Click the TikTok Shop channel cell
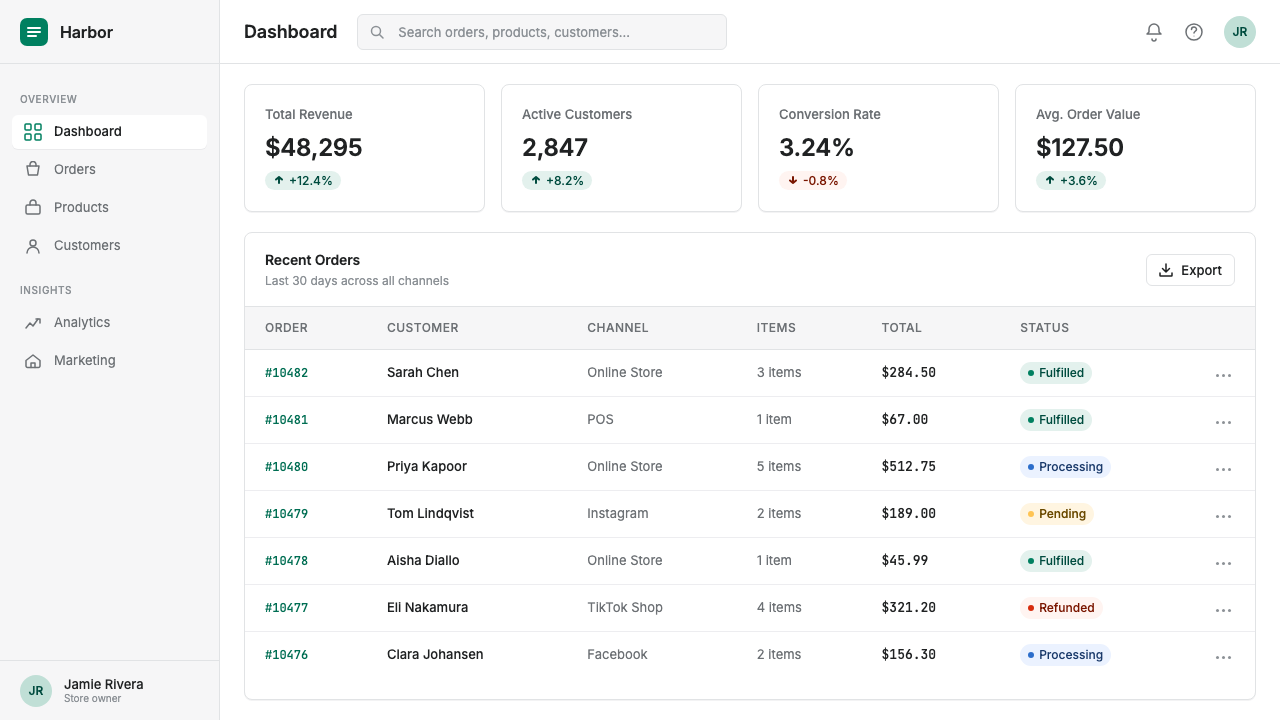This screenshot has height=720, width=1280. pyautogui.click(x=625, y=608)
